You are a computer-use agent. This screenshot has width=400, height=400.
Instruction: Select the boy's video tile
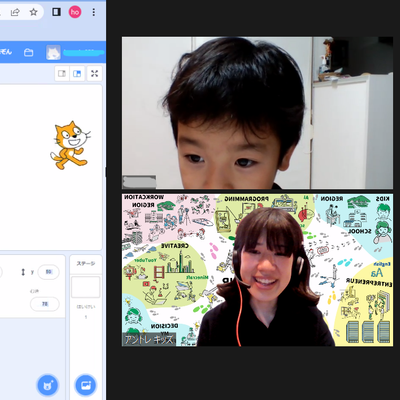pyautogui.click(x=257, y=113)
